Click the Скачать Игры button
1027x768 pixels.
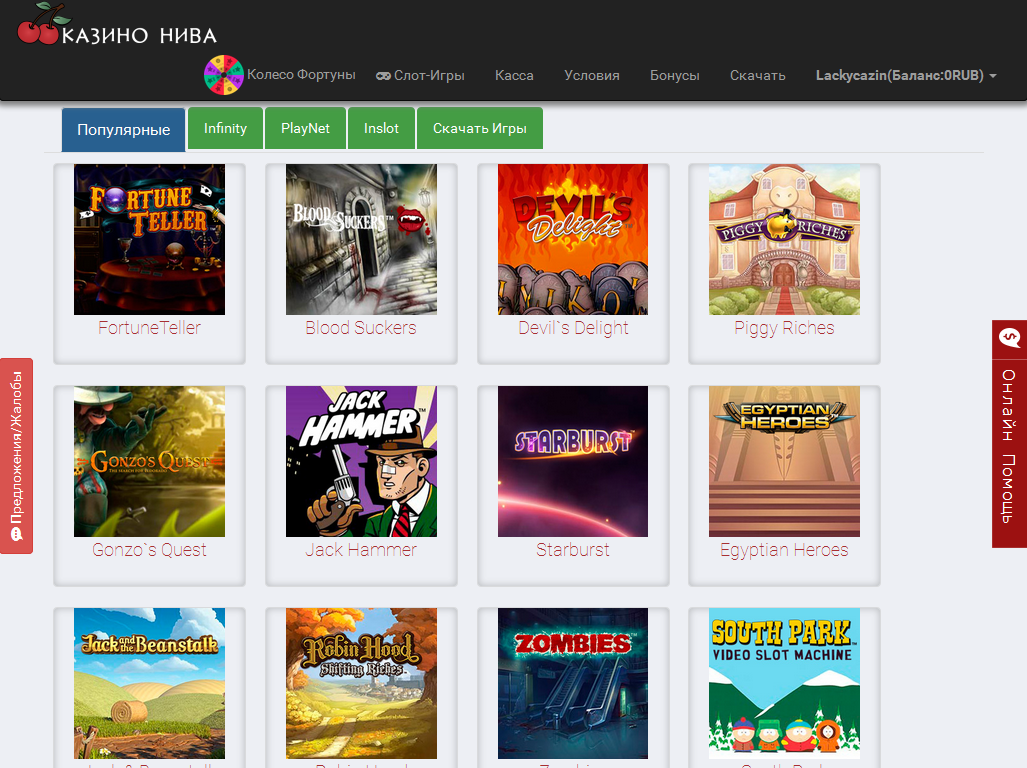click(x=480, y=129)
